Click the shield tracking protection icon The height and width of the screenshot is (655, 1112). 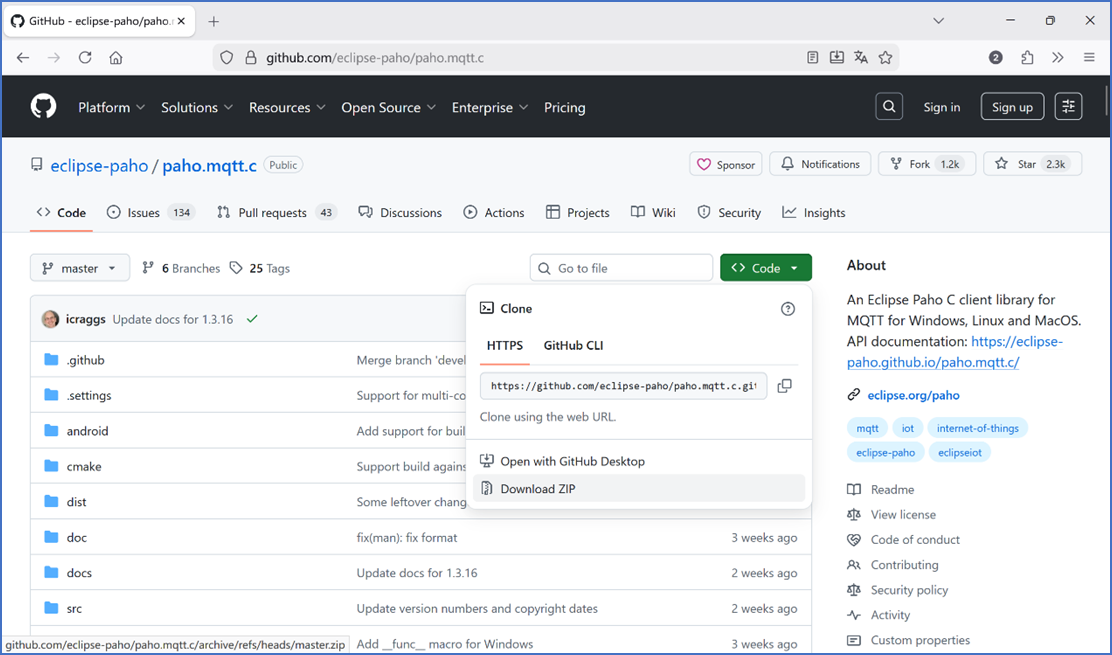226,57
